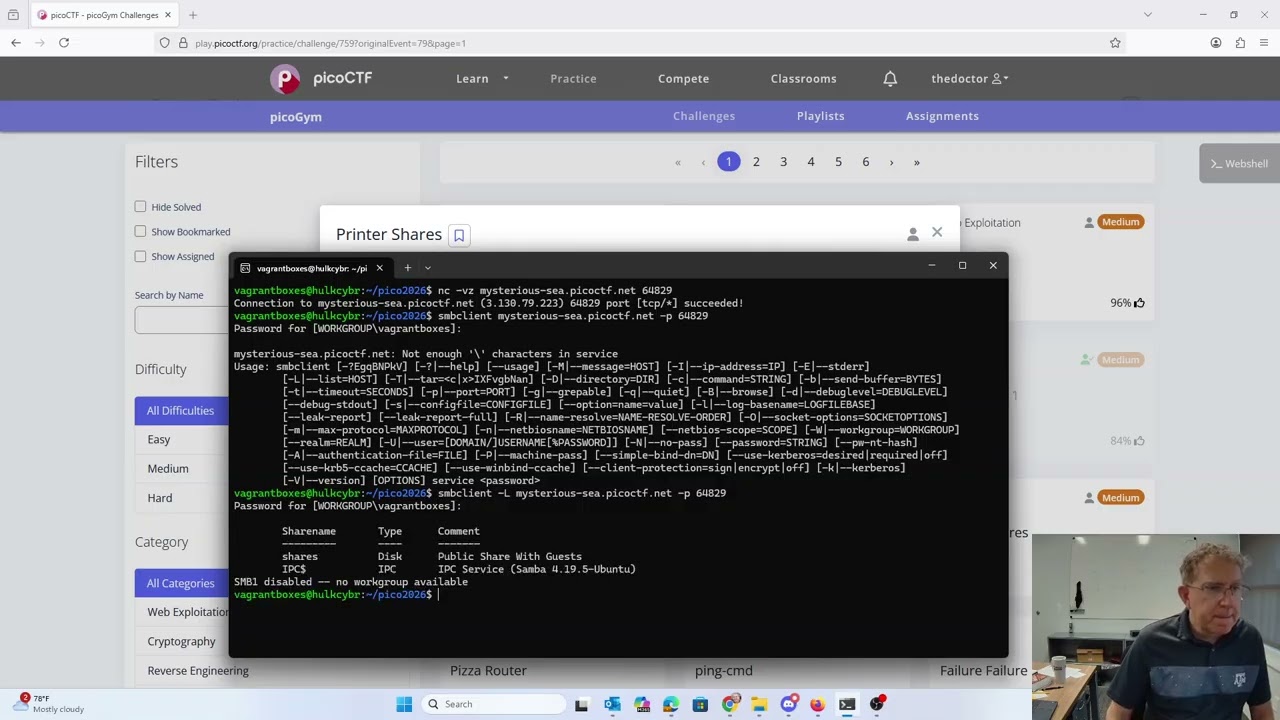Go to page 6 of challenges
Screen dimensions: 1280x720
click(x=866, y=162)
